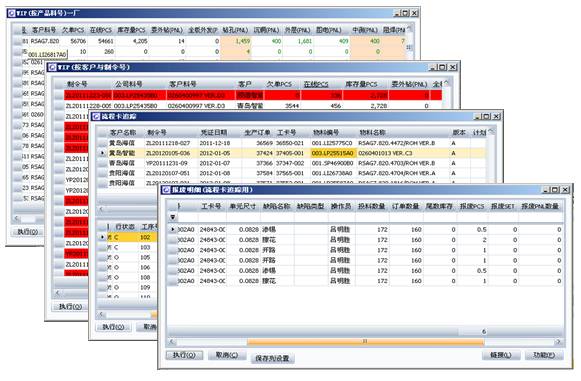Click 执行(O) in WIP (按产品料号) window
Screen dimensions: 581x381
point(27,232)
